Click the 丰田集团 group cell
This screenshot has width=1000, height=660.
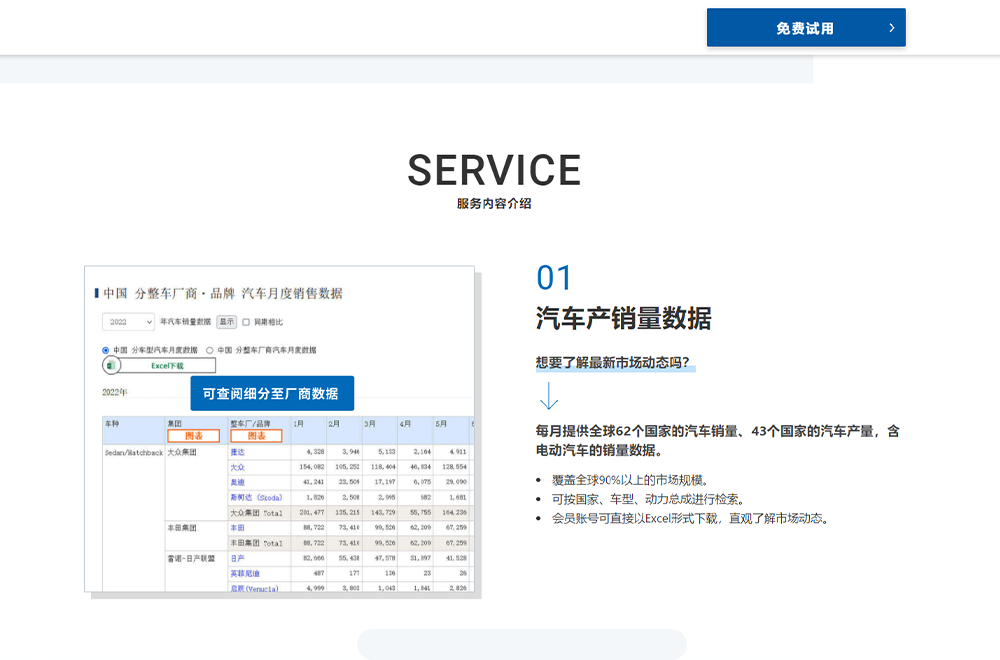(x=182, y=528)
